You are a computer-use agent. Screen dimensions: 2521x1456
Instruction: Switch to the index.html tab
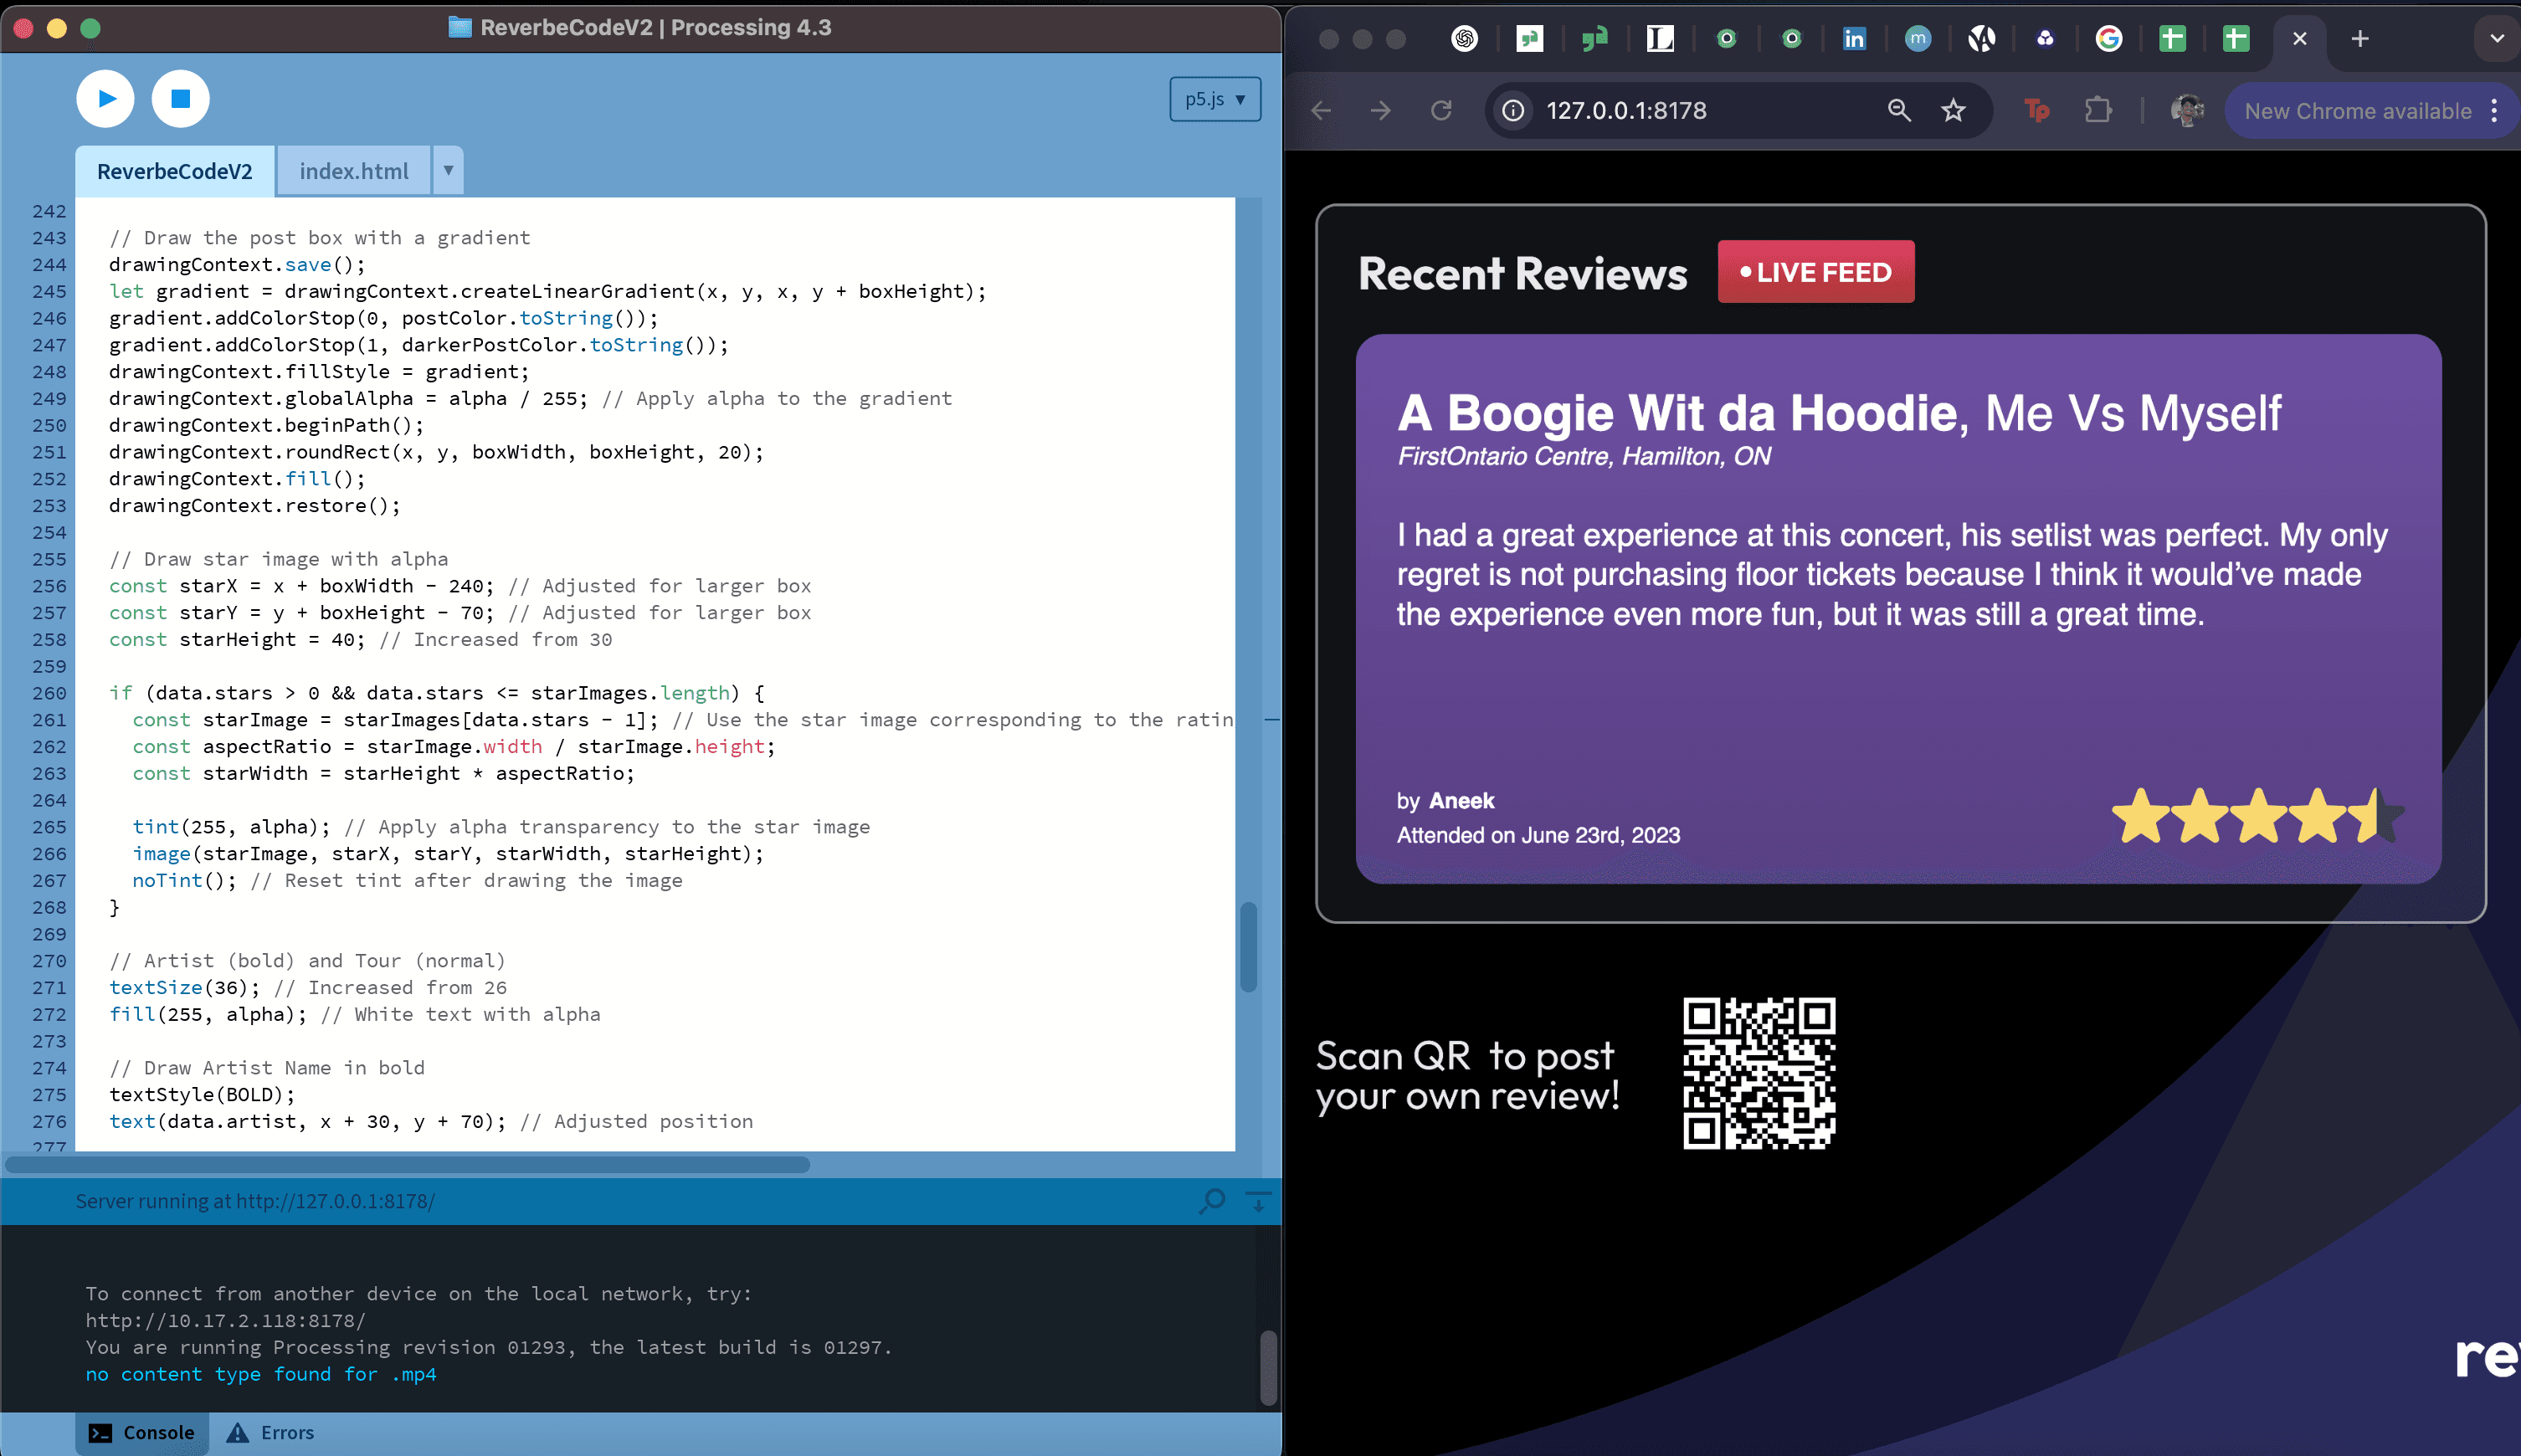(x=354, y=171)
